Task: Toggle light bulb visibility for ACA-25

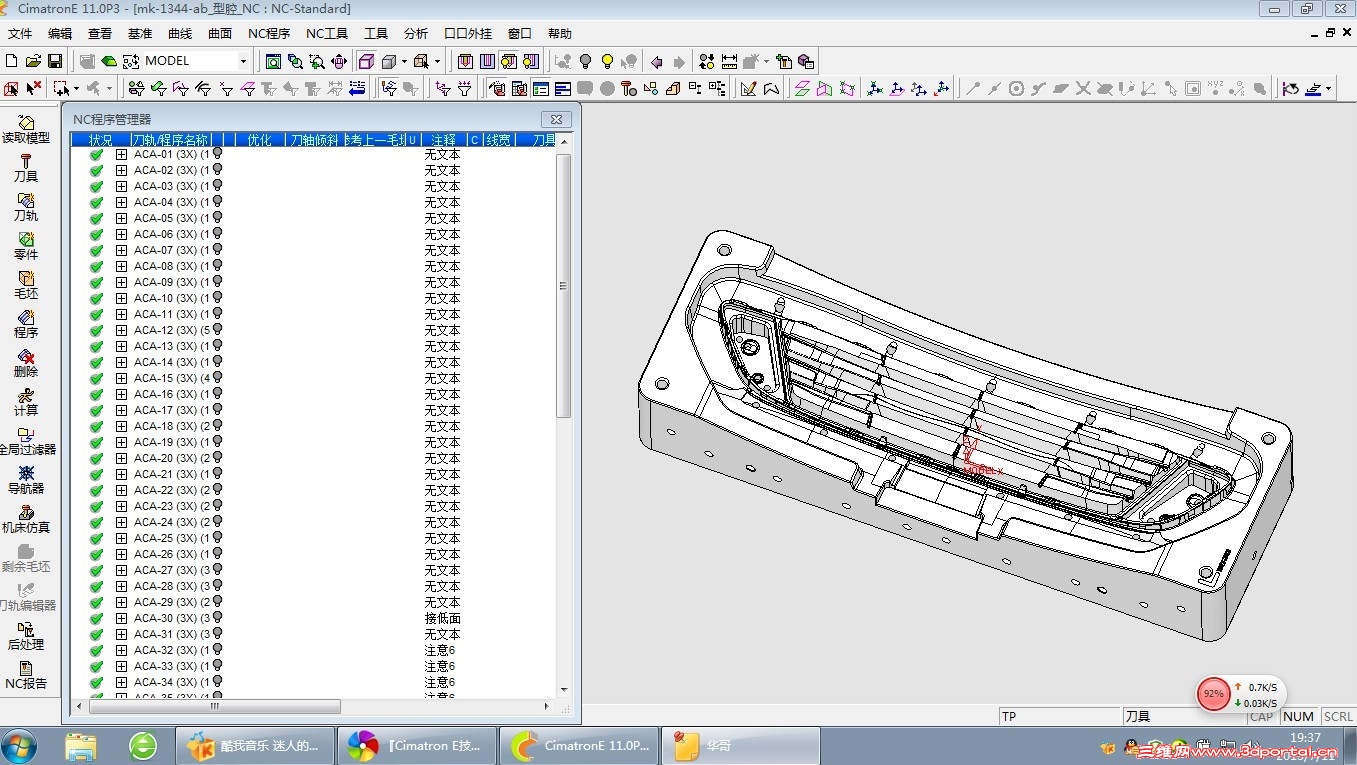Action: (x=217, y=538)
